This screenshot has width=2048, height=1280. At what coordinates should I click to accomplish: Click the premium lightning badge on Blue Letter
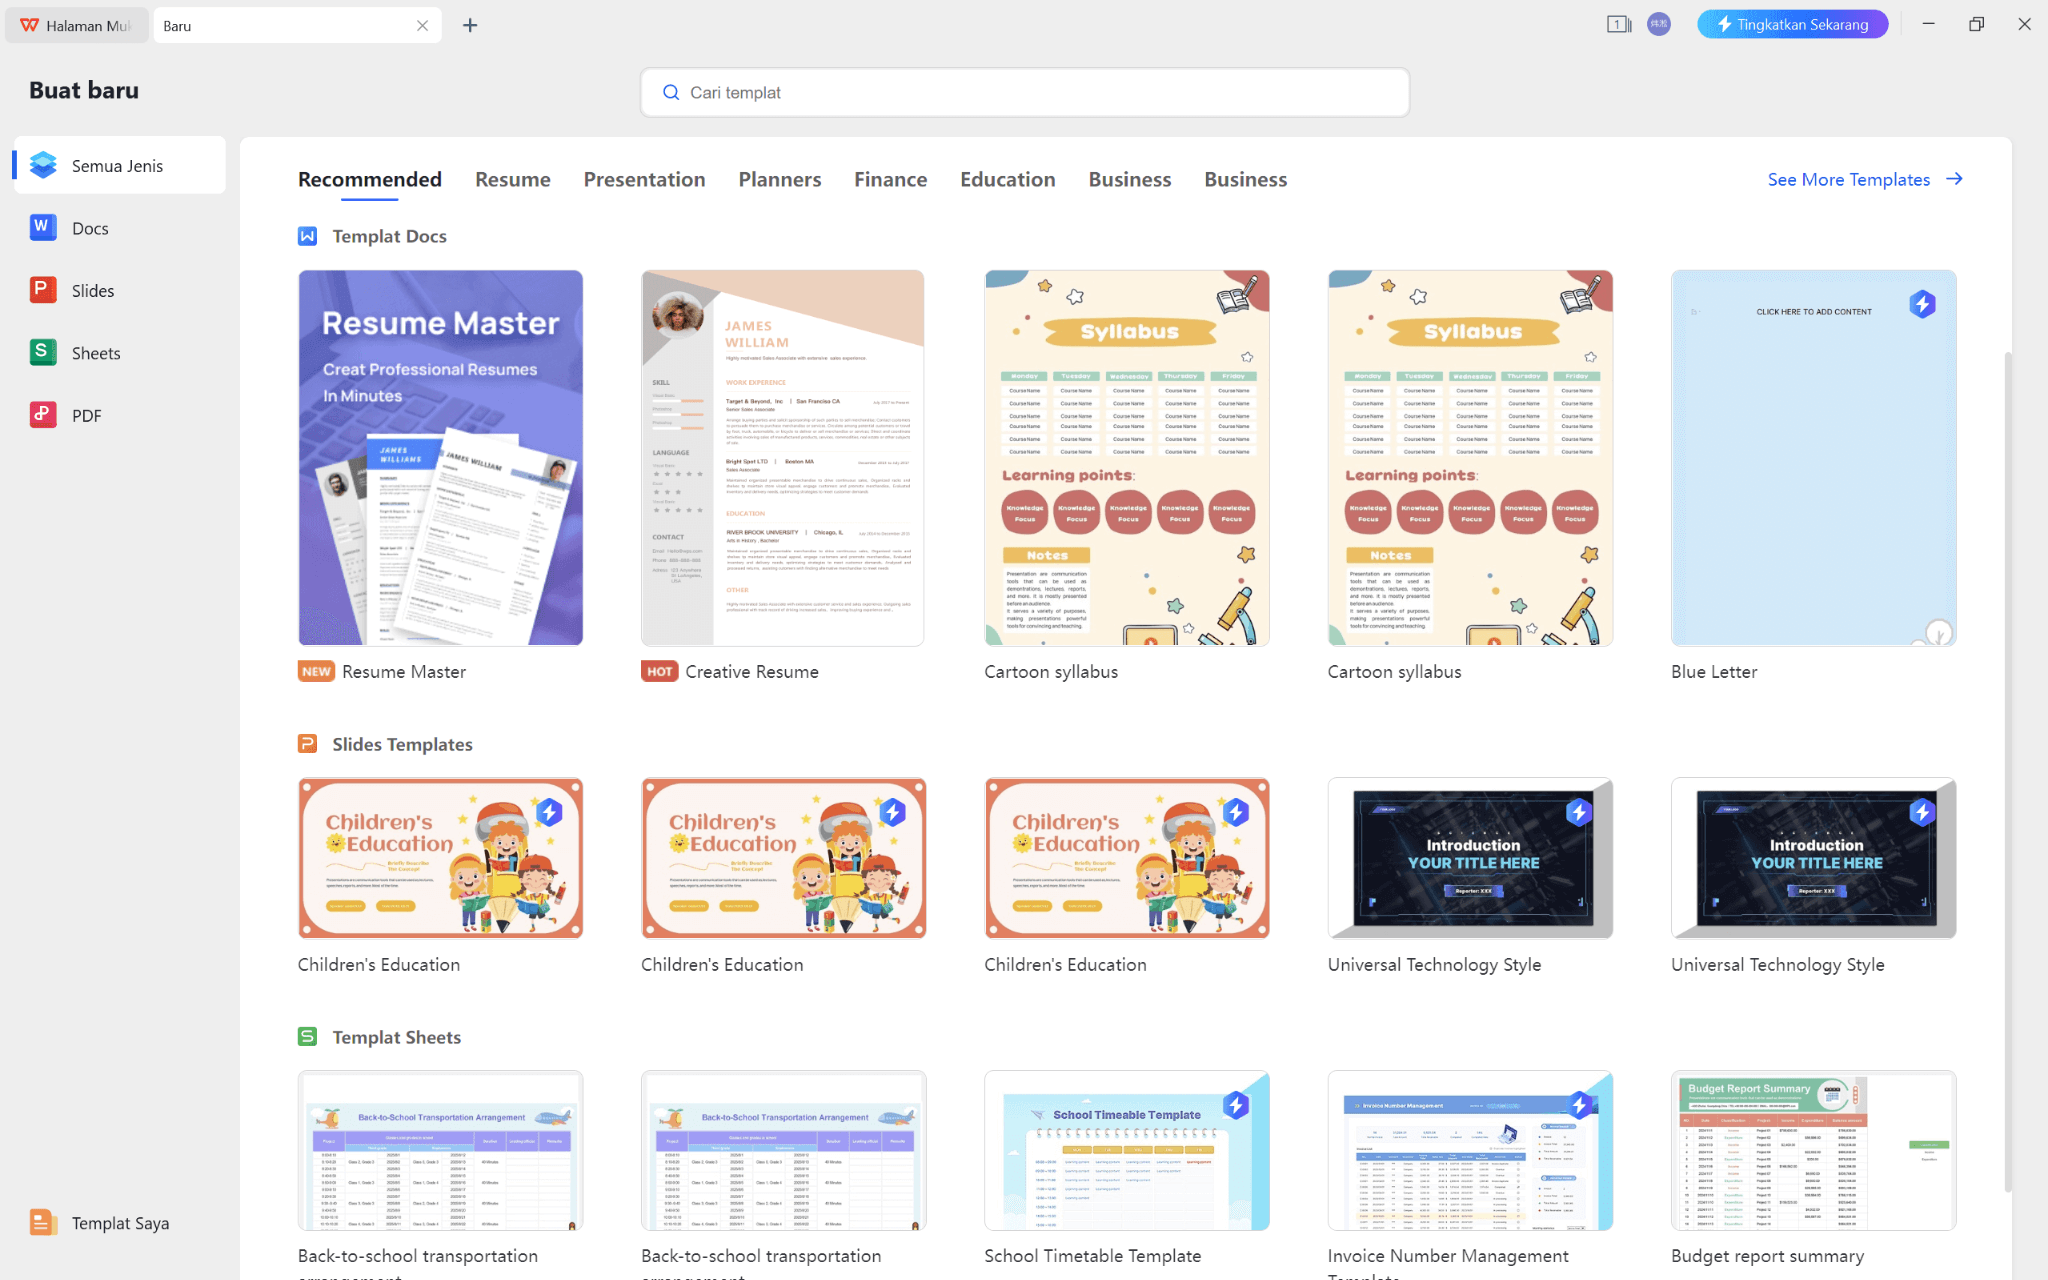click(x=1923, y=303)
